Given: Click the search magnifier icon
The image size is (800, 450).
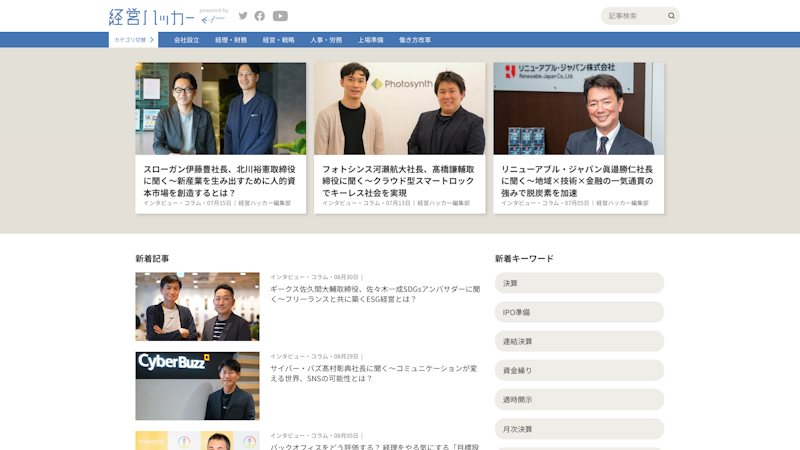Looking at the screenshot, I should point(671,16).
